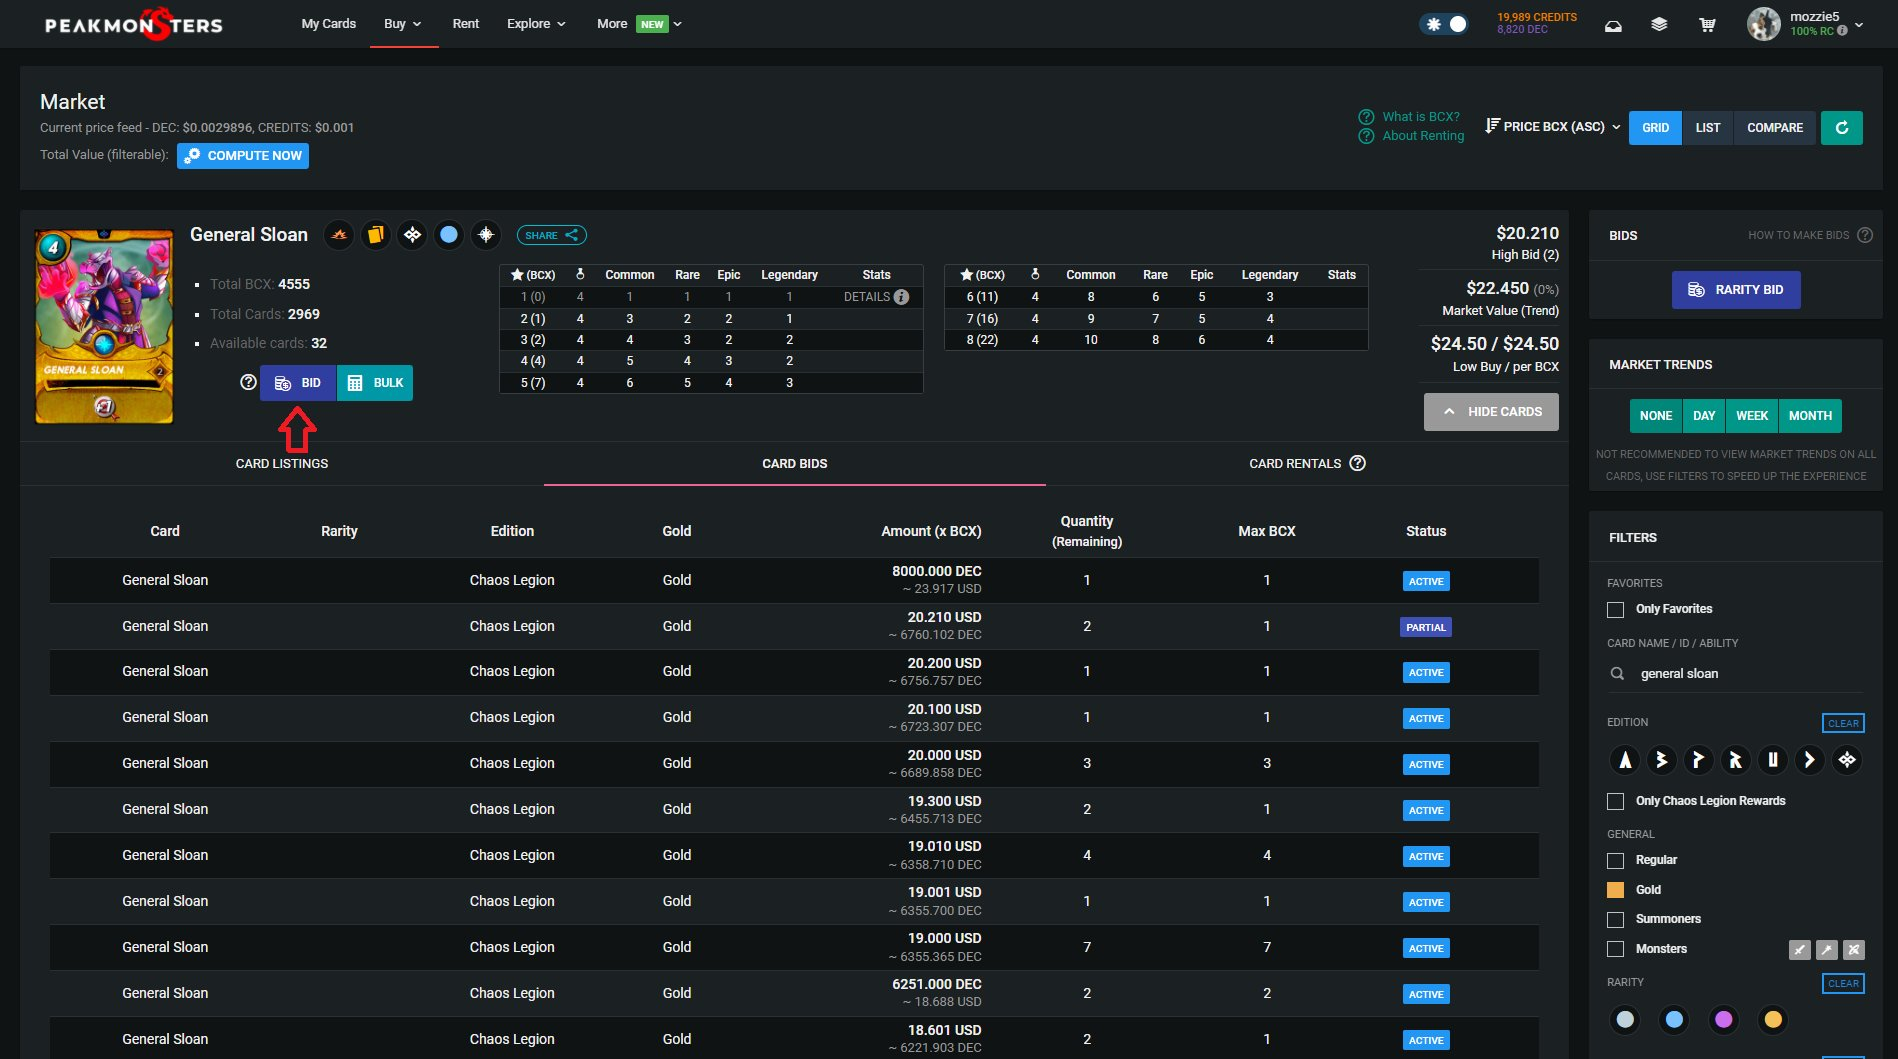Click the RARITY BID button

coord(1736,290)
